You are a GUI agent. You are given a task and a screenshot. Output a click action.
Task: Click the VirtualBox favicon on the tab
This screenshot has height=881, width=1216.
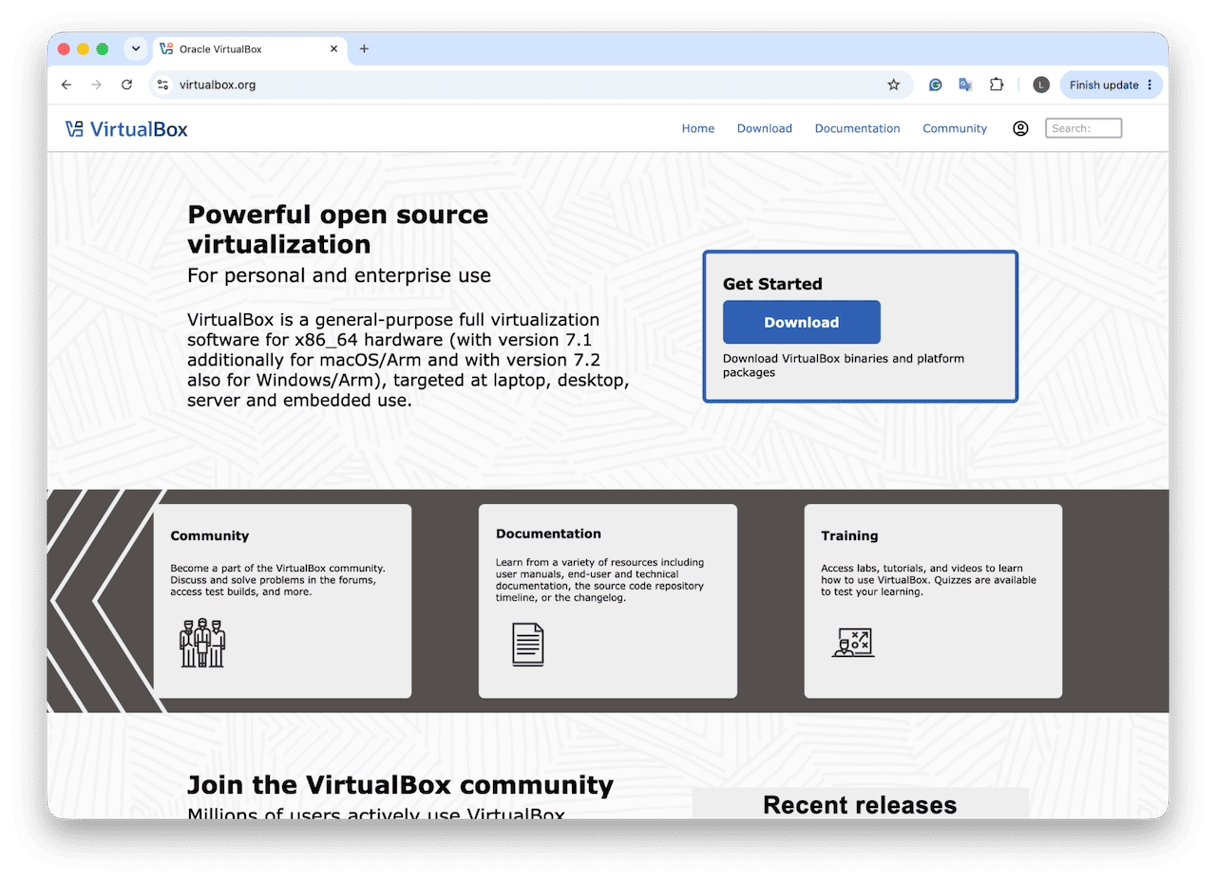click(166, 49)
